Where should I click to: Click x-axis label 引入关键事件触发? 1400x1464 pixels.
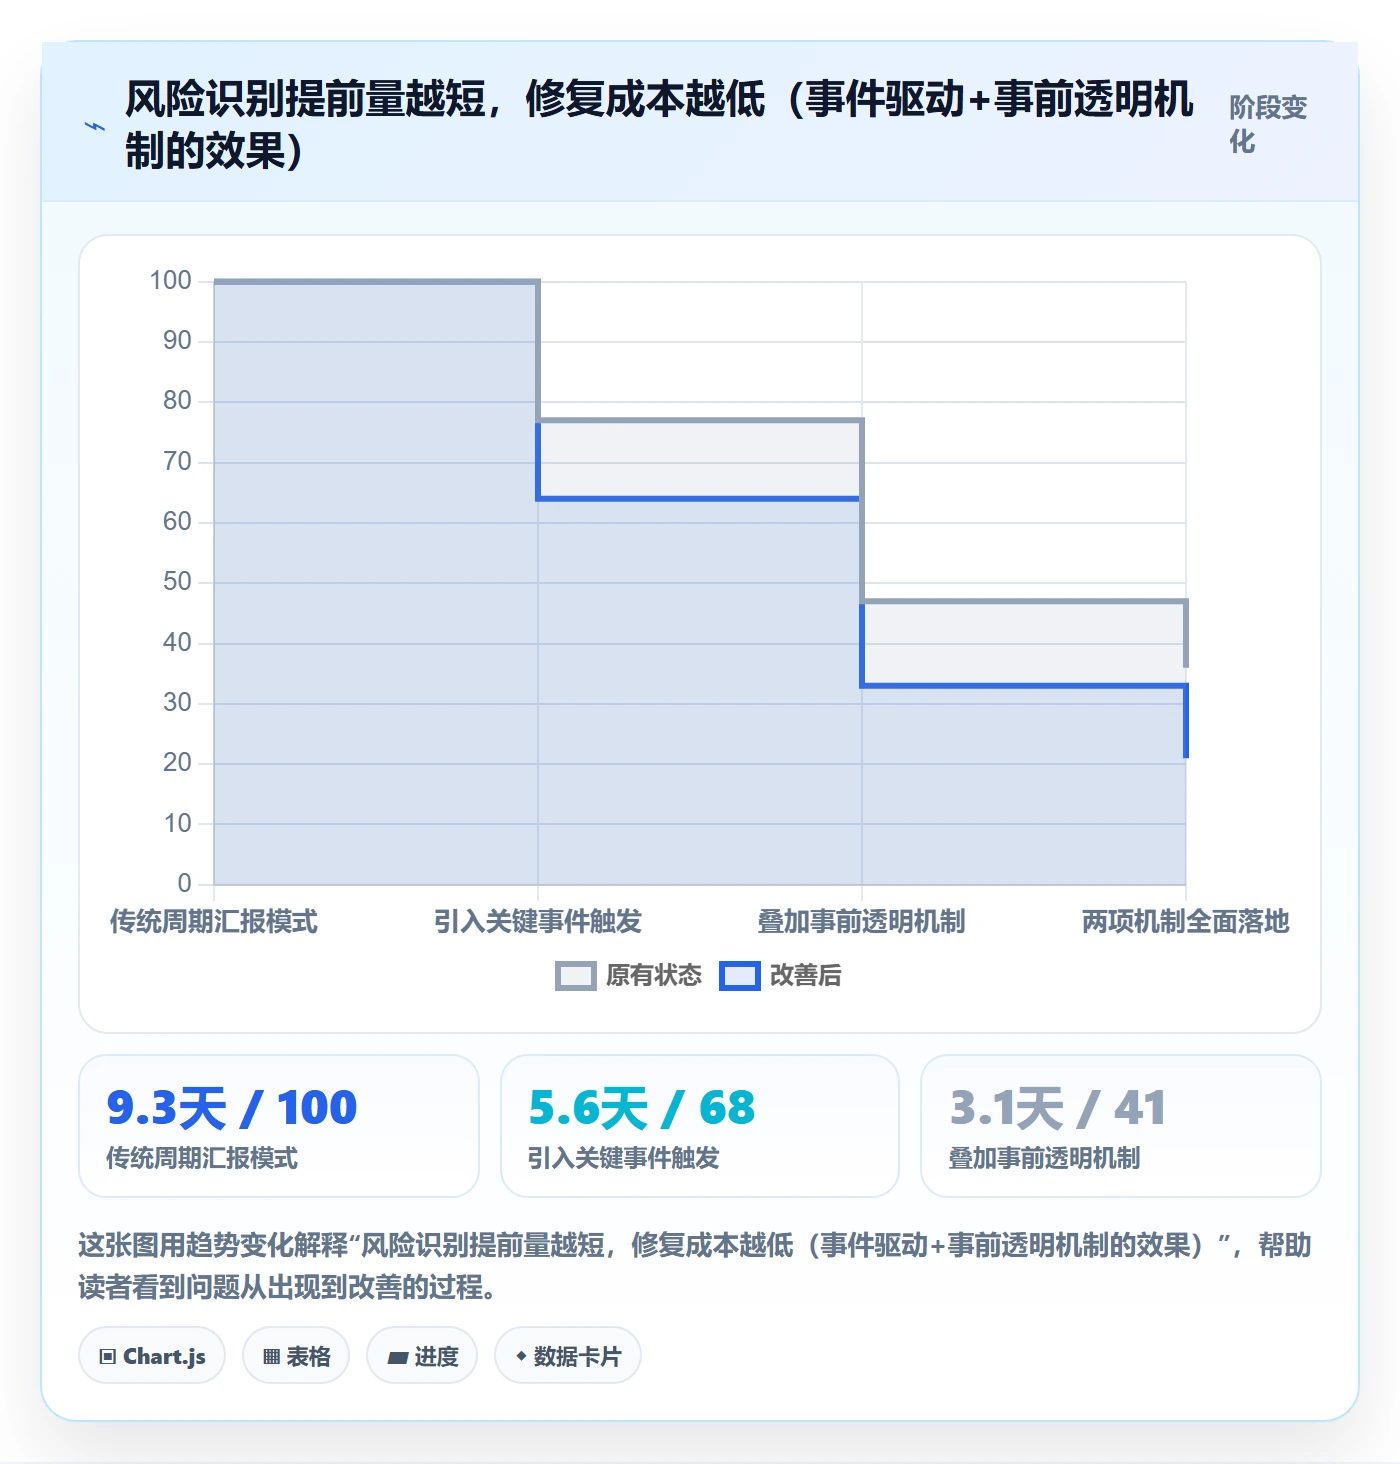538,921
